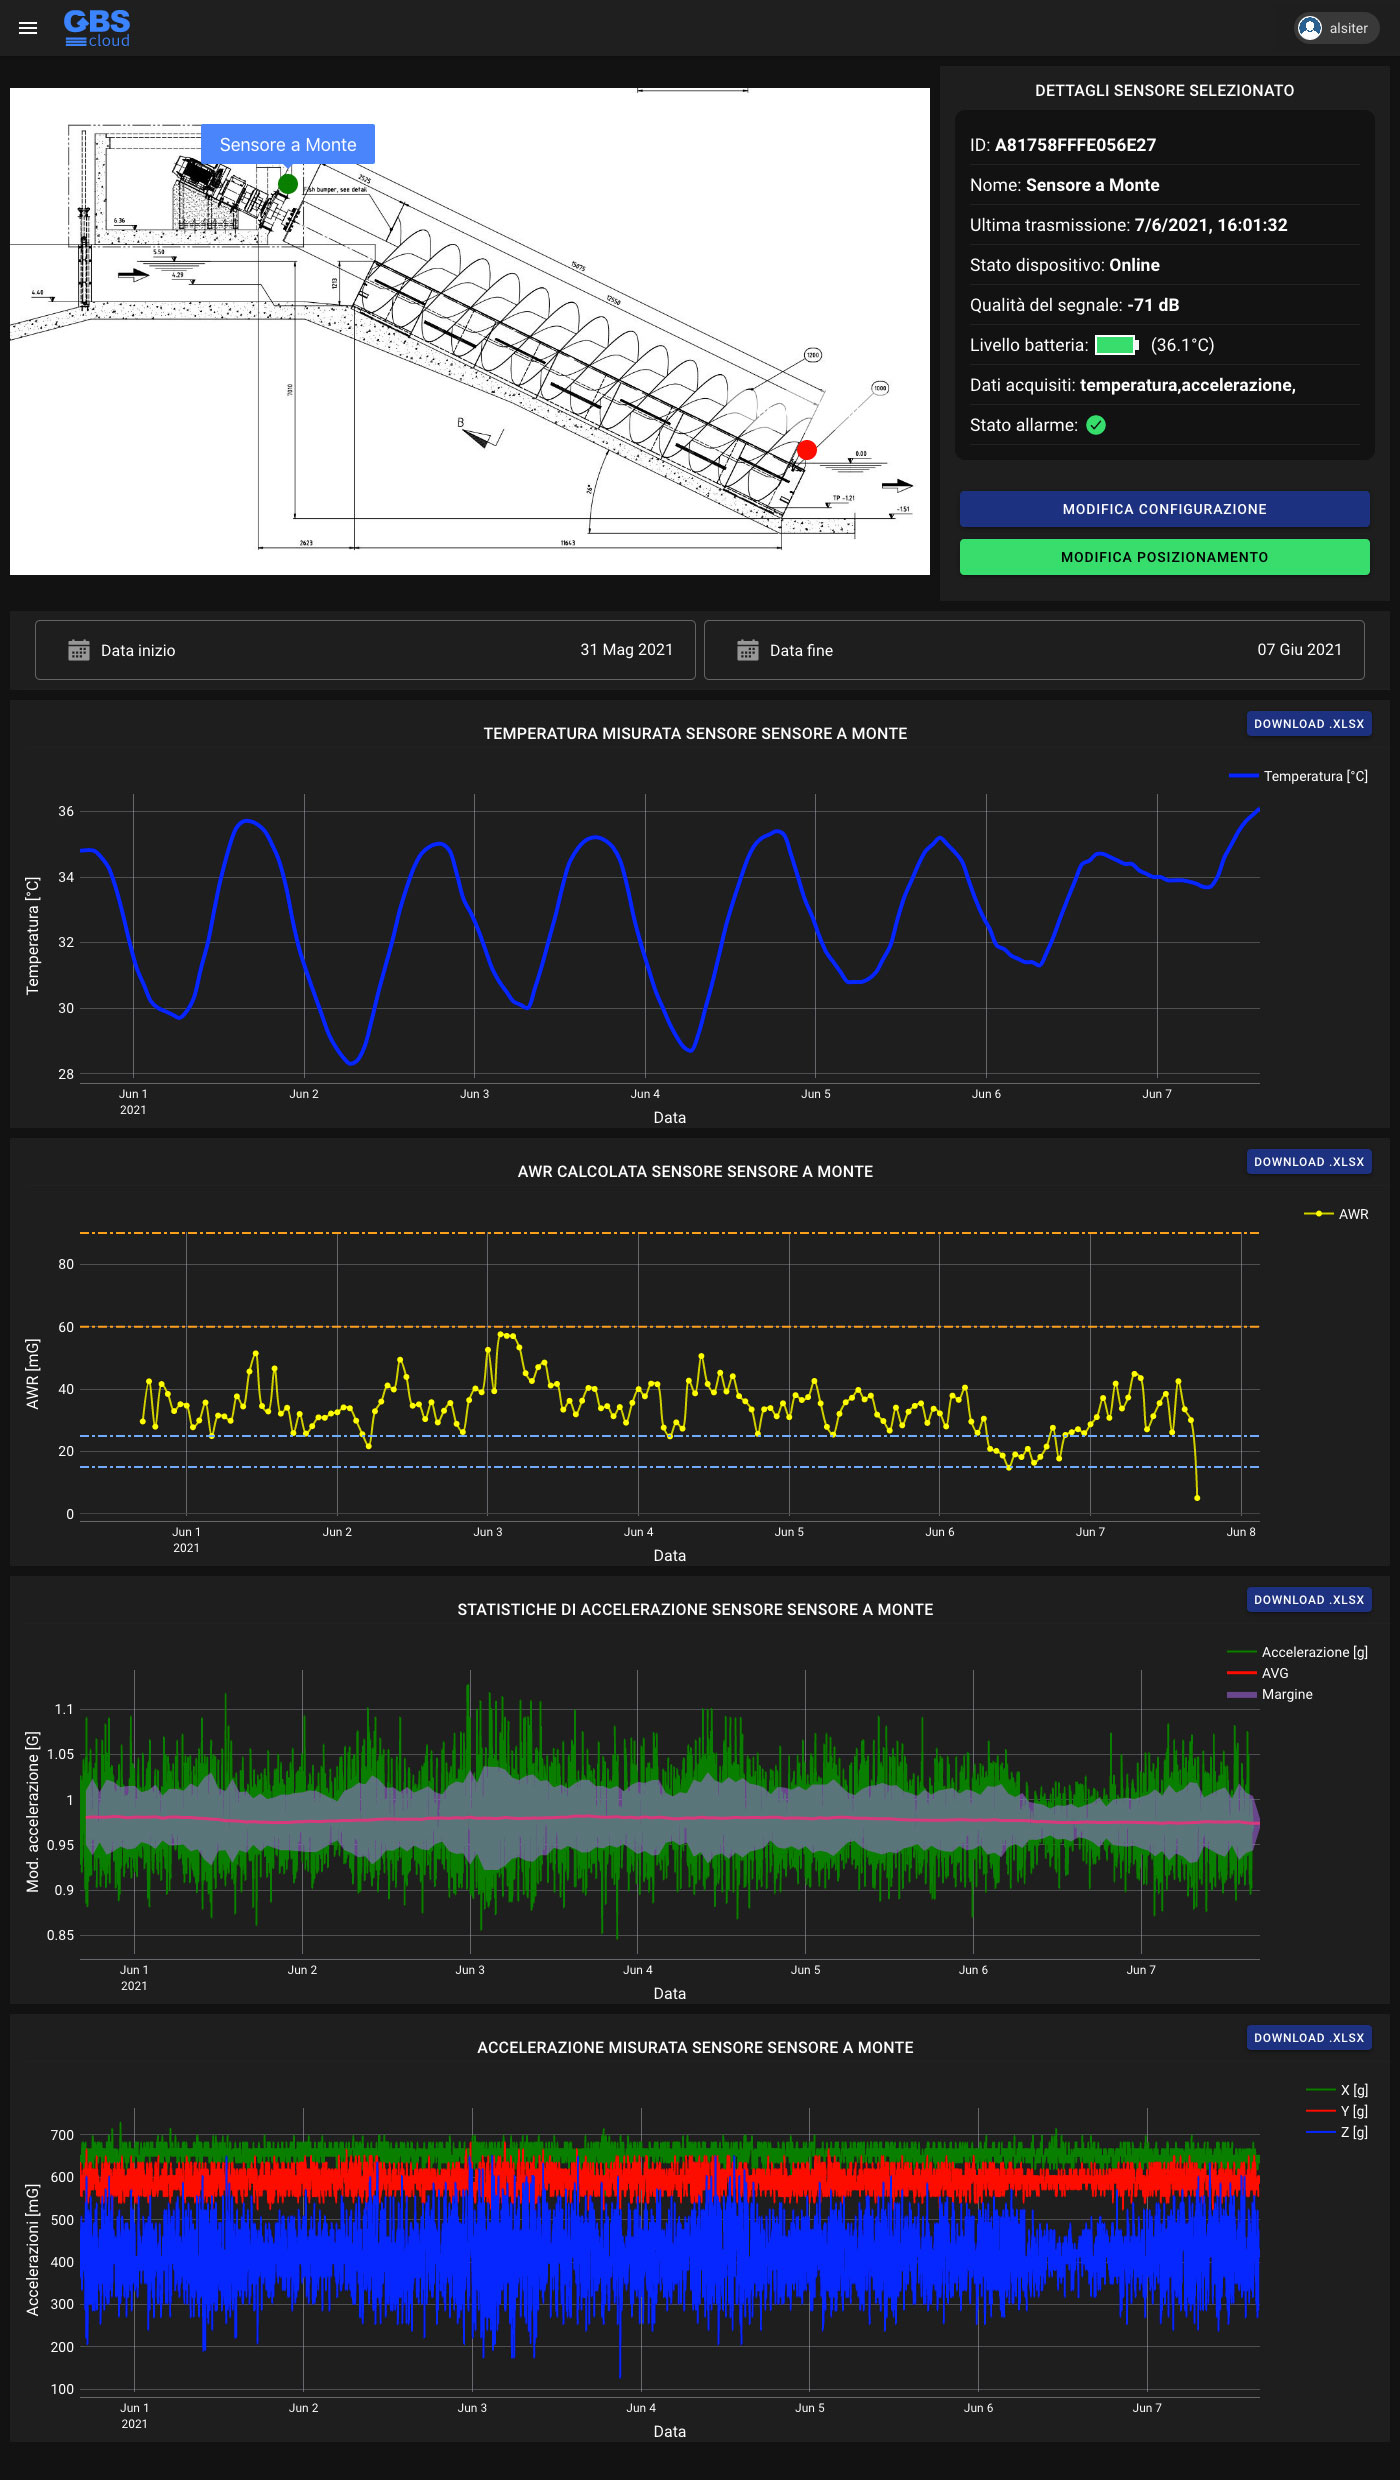Click the 07 Giu 2021 end date value

point(1299,650)
